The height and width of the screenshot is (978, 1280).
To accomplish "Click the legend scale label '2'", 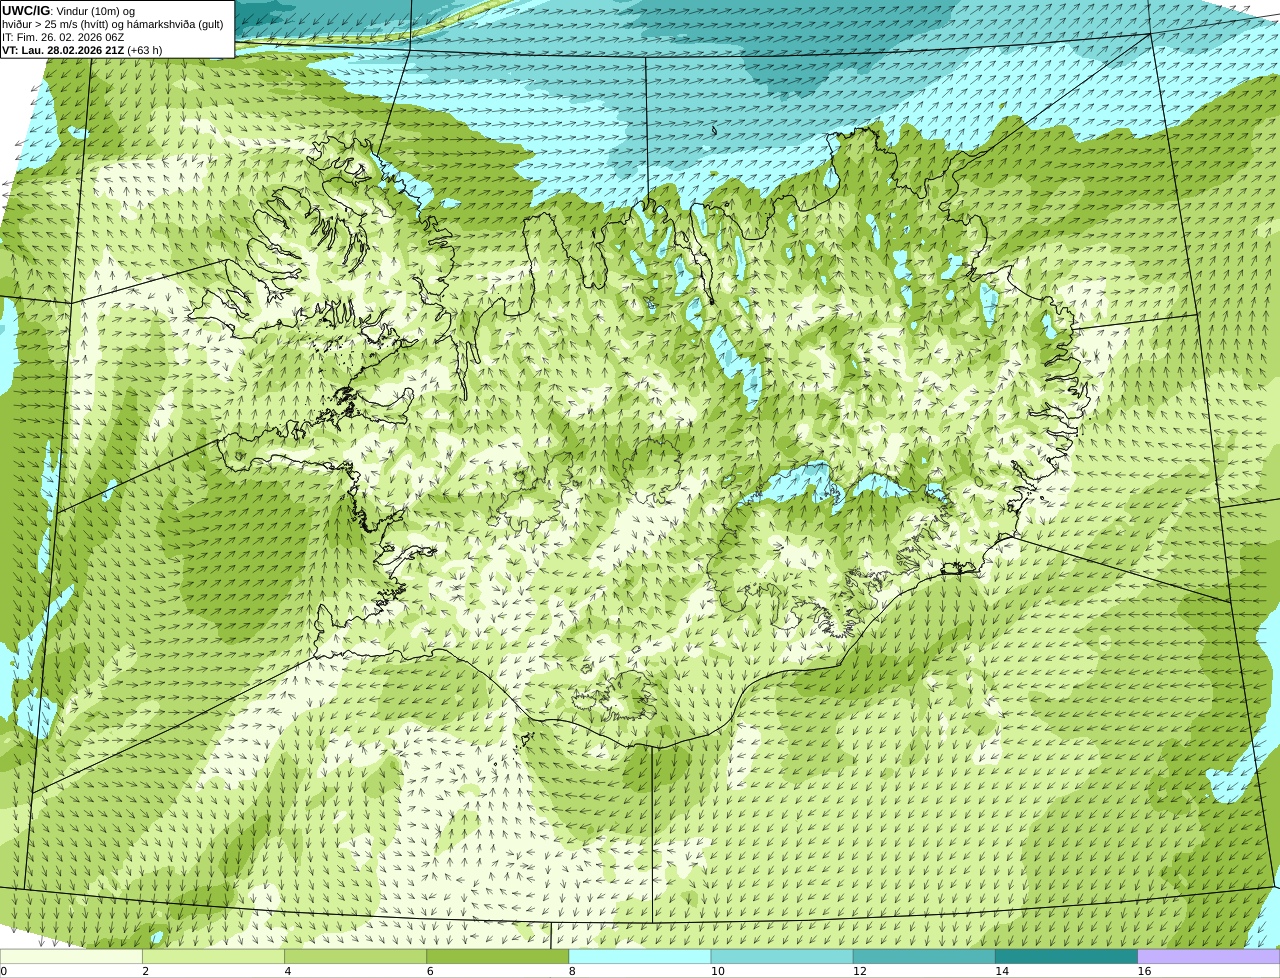I will coord(145,971).
